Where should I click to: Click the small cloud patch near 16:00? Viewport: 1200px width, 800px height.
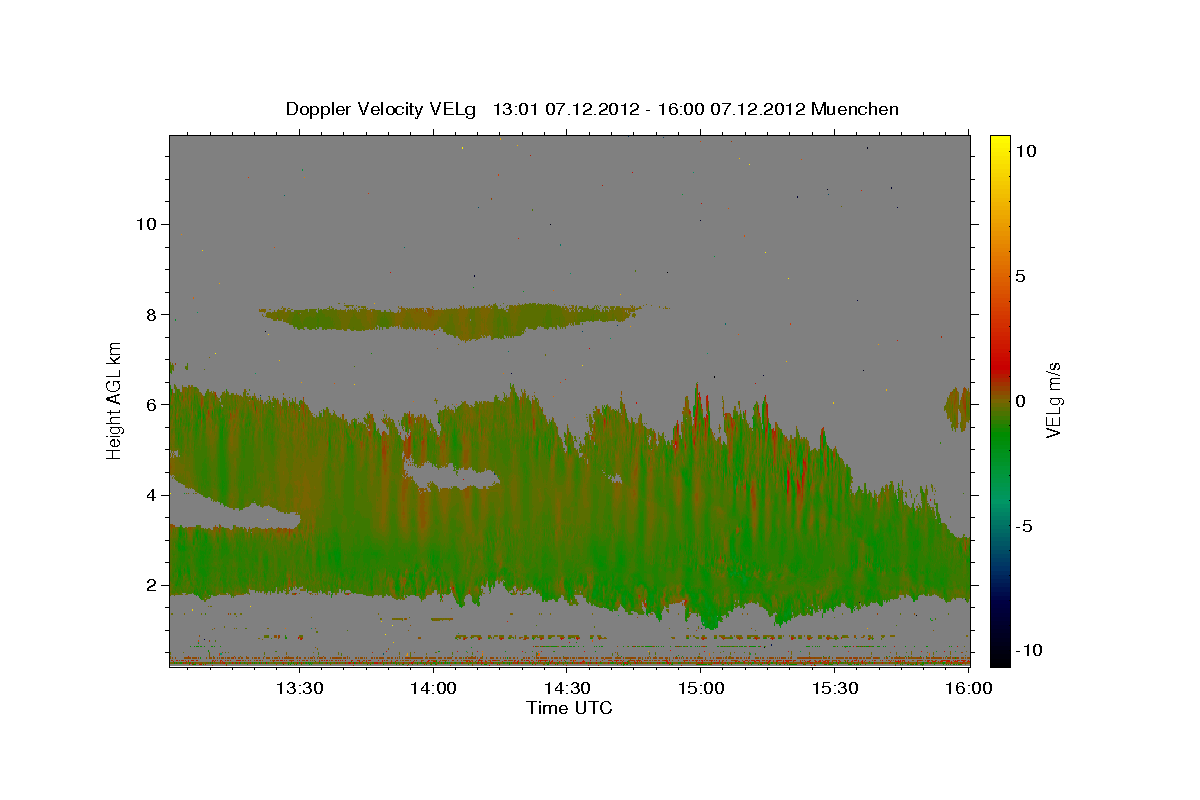[957, 409]
